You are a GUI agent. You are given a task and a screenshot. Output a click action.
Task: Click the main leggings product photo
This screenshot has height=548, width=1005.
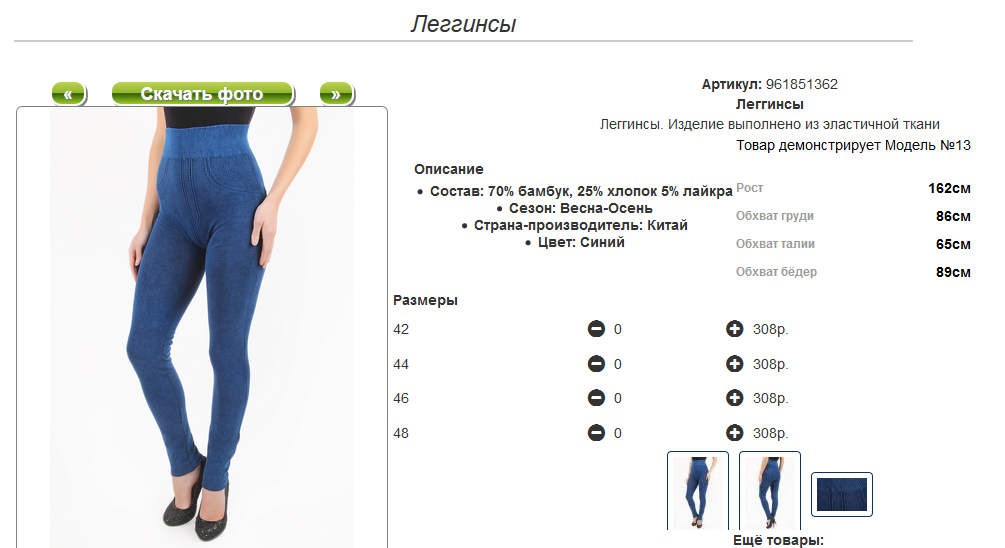[x=202, y=328]
